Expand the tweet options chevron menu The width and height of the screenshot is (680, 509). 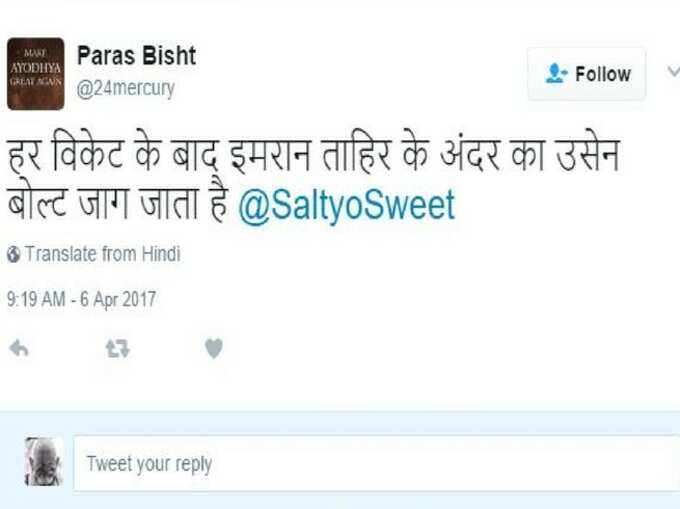pyautogui.click(x=673, y=72)
